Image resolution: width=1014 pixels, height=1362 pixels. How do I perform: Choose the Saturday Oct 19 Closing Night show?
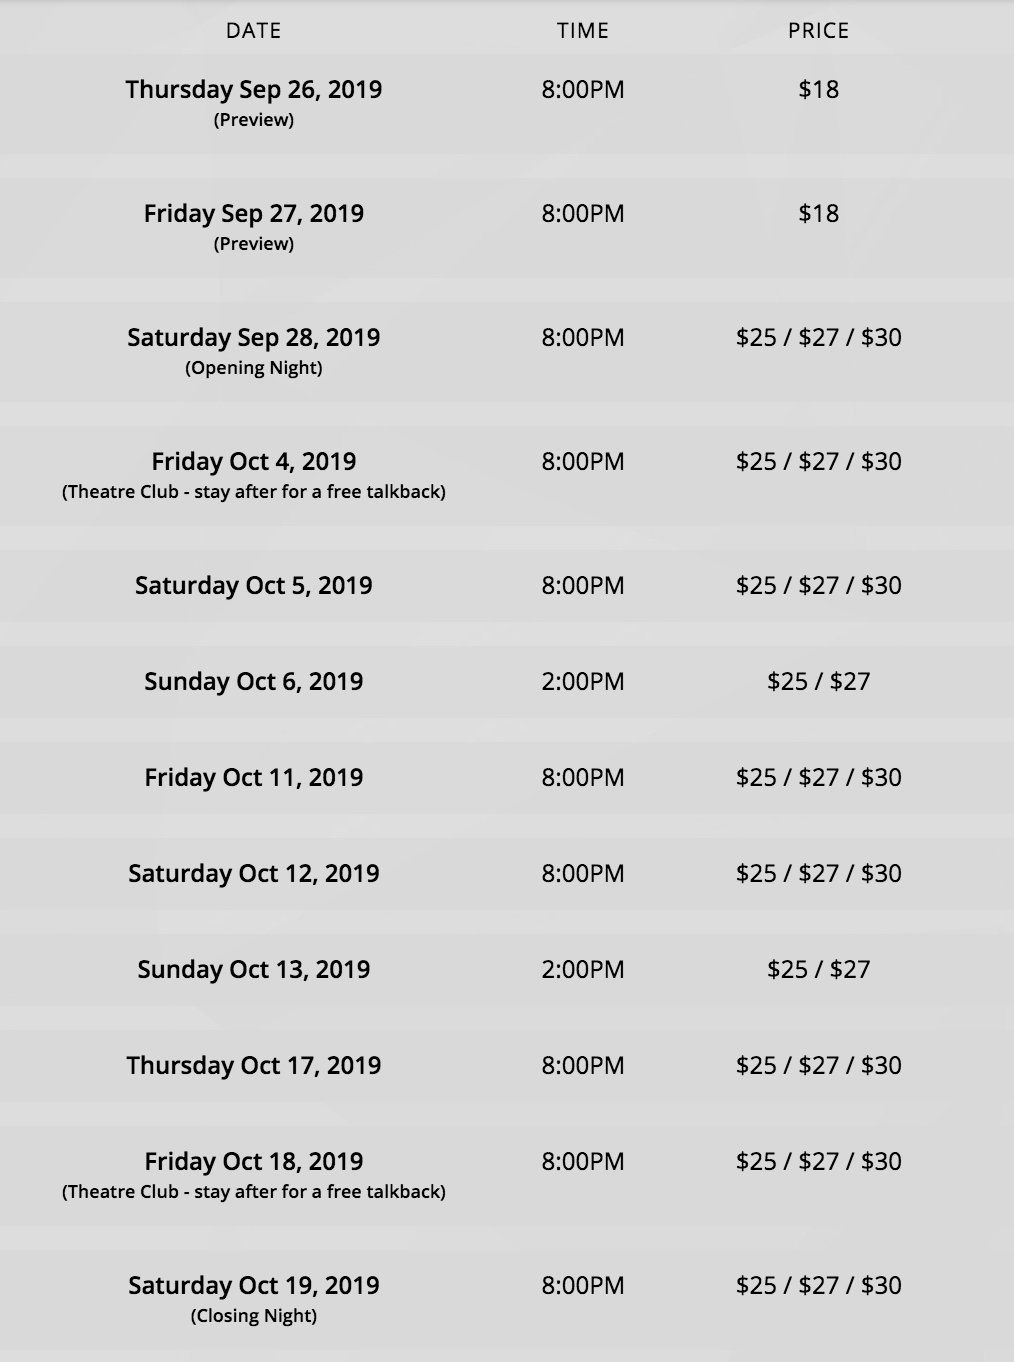tap(254, 1285)
